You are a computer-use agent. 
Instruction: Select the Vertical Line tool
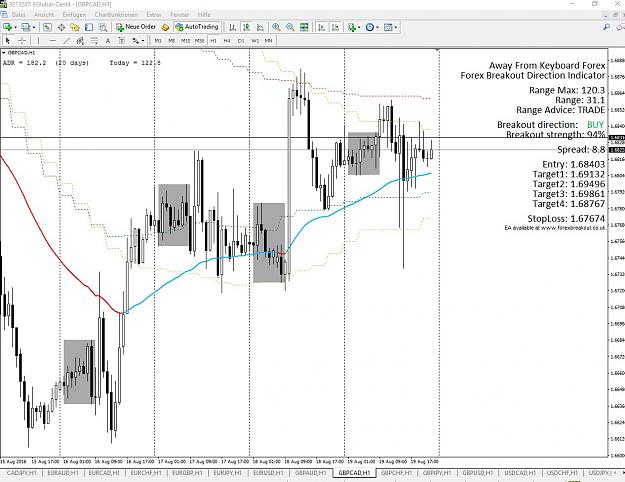point(38,41)
